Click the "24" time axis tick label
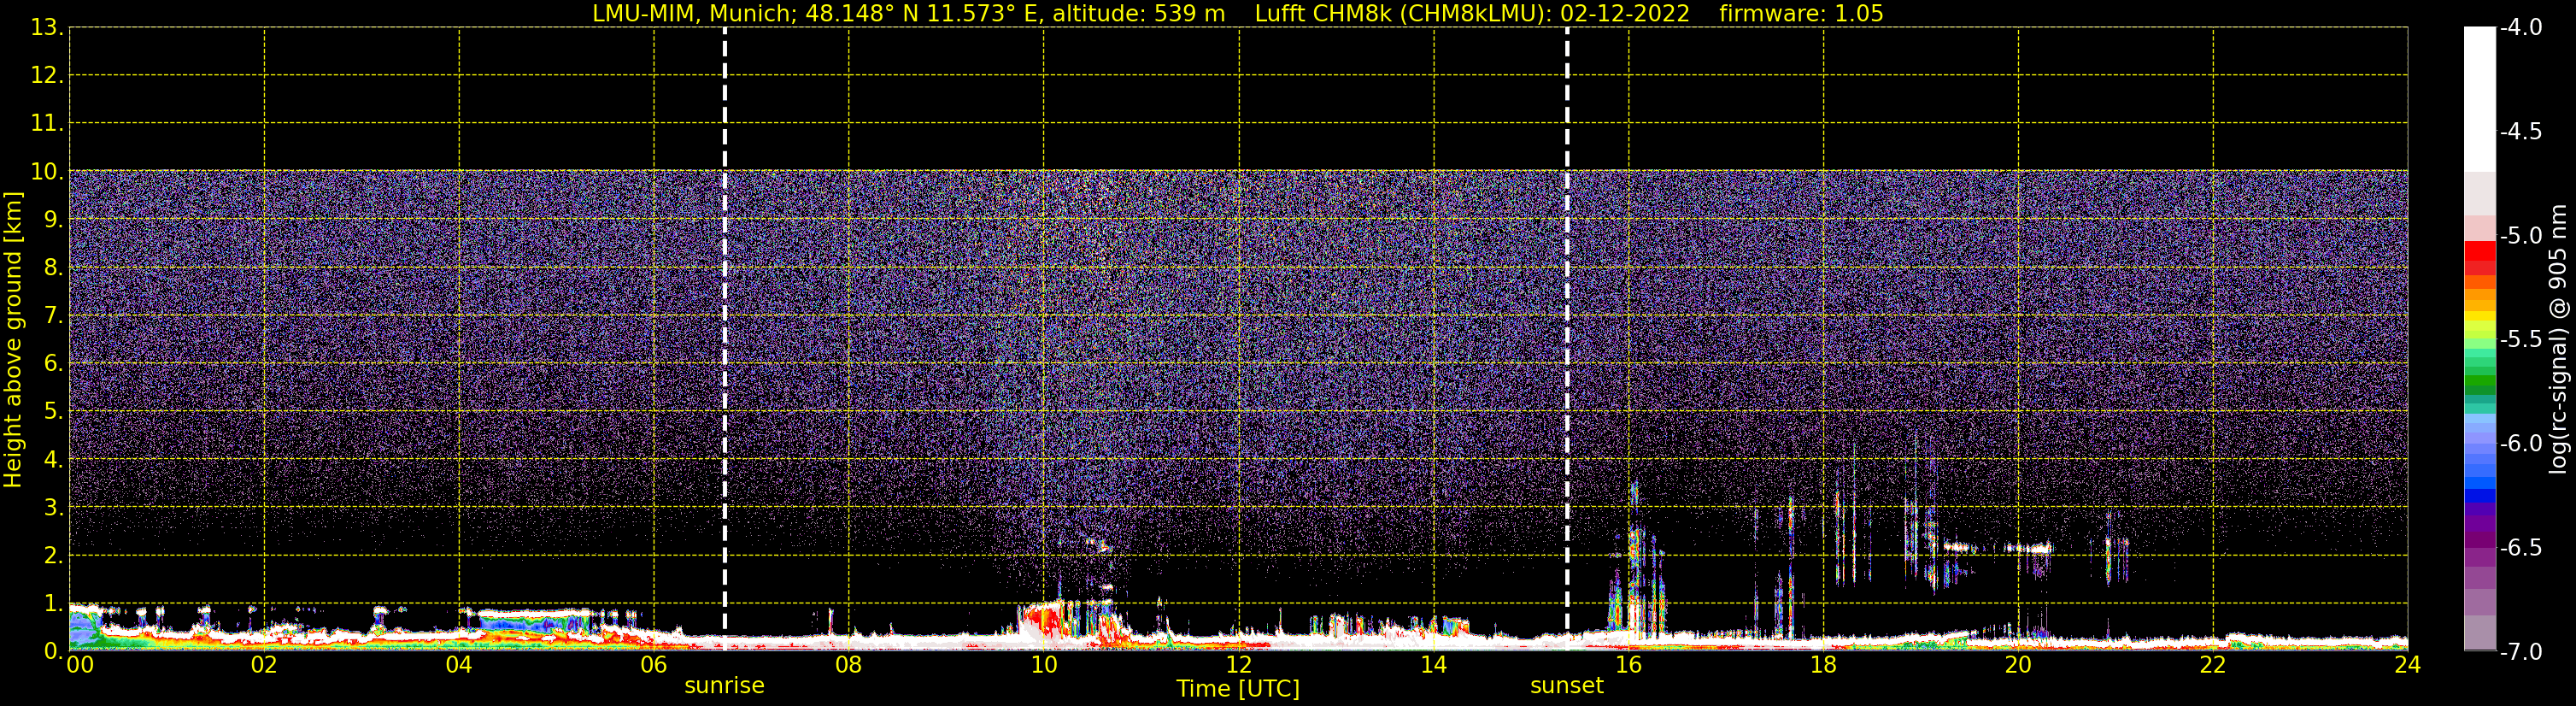The image size is (2576, 706). coord(2408,665)
